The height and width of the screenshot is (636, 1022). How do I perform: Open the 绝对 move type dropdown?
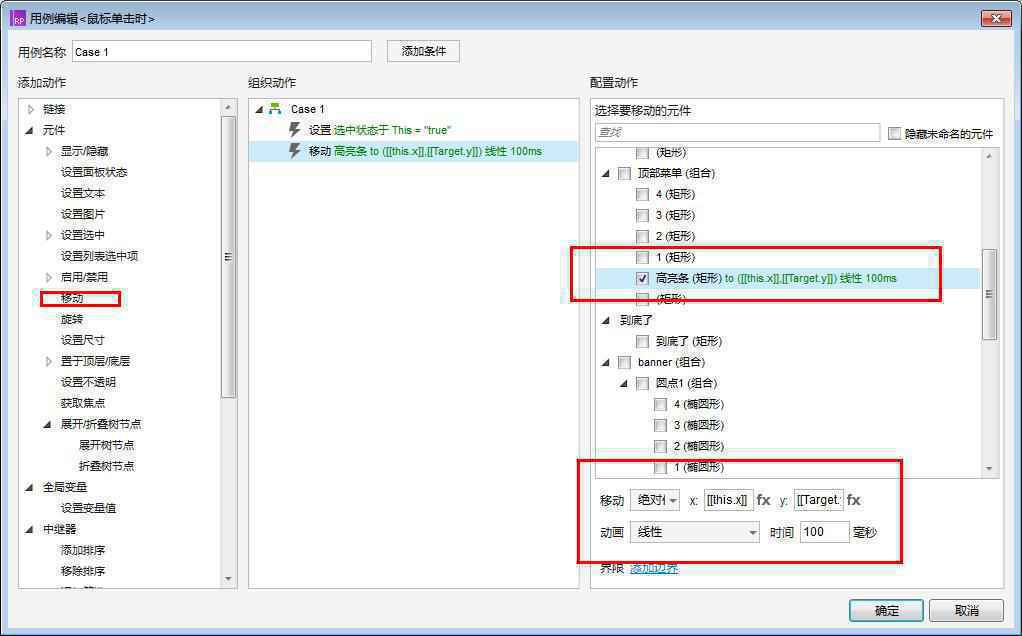(654, 500)
